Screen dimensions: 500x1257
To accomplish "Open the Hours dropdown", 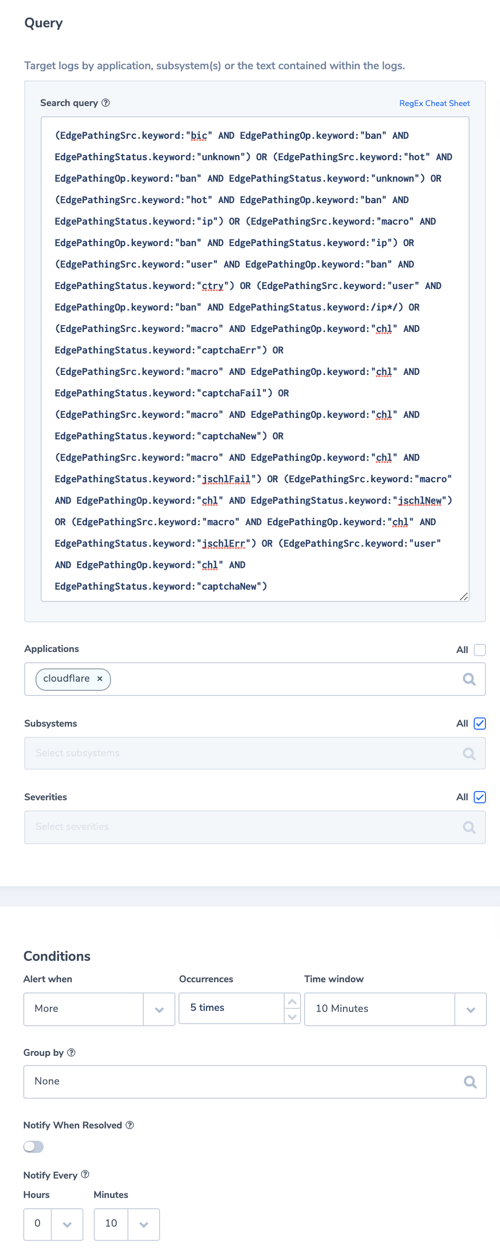I will [53, 1224].
